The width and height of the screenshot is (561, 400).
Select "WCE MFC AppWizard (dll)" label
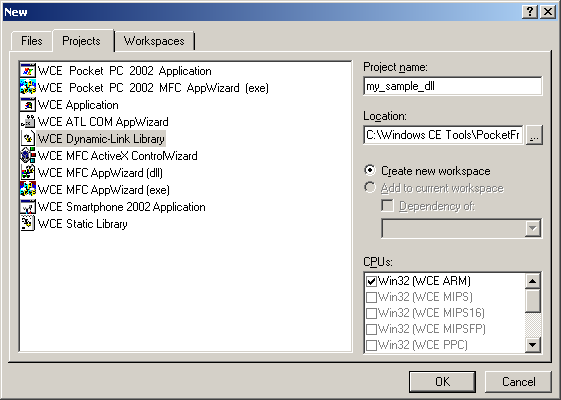click(x=100, y=173)
